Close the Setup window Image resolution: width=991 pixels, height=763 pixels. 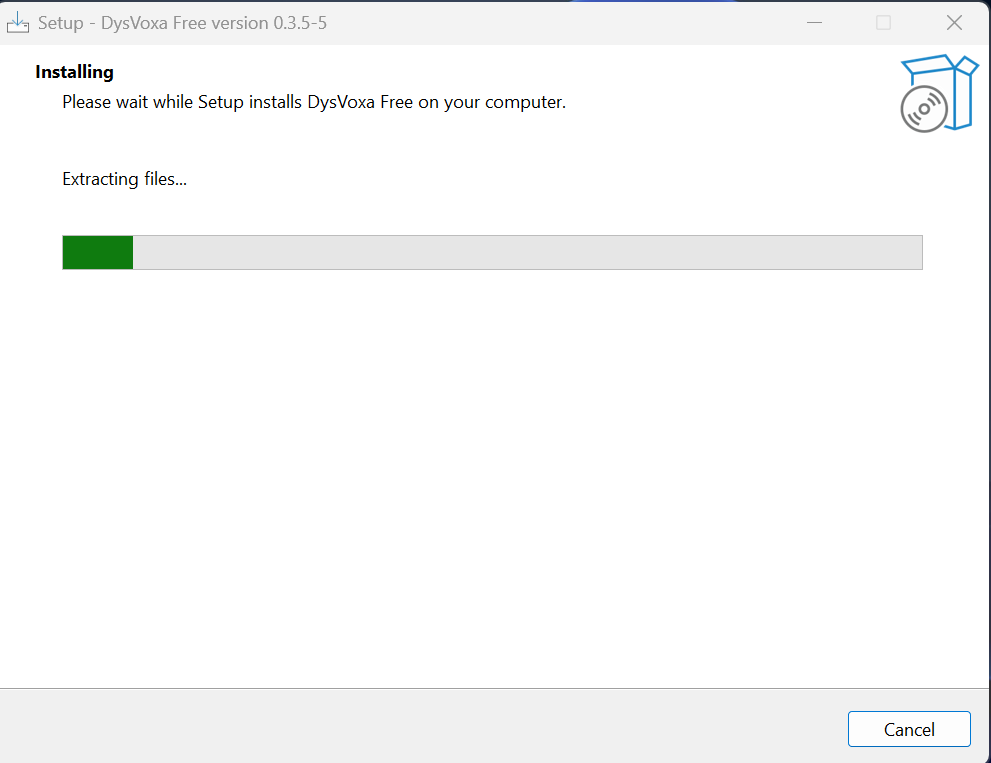(x=954, y=23)
